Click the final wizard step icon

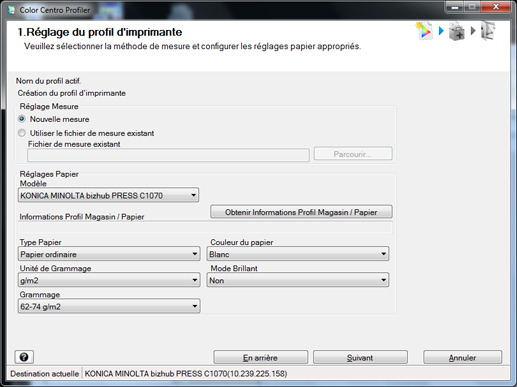(488, 31)
